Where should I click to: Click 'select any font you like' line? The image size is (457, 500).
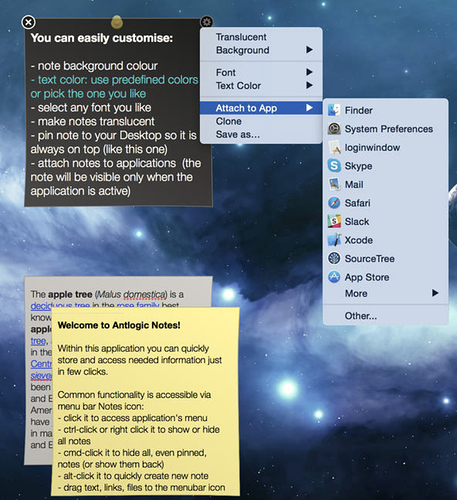click(91, 108)
